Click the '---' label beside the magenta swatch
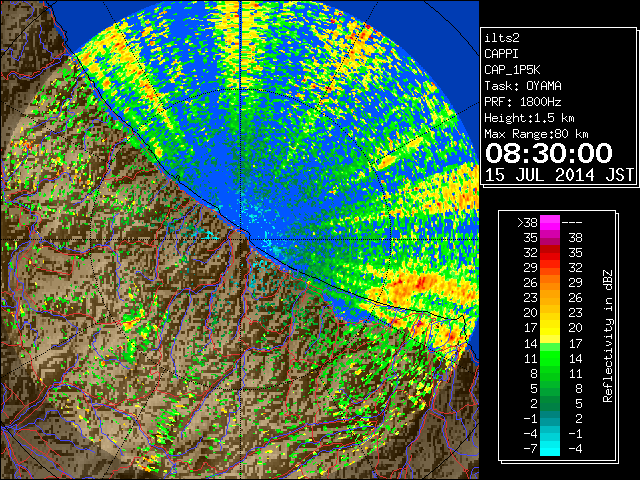This screenshot has height=480, width=640. [x=572, y=223]
